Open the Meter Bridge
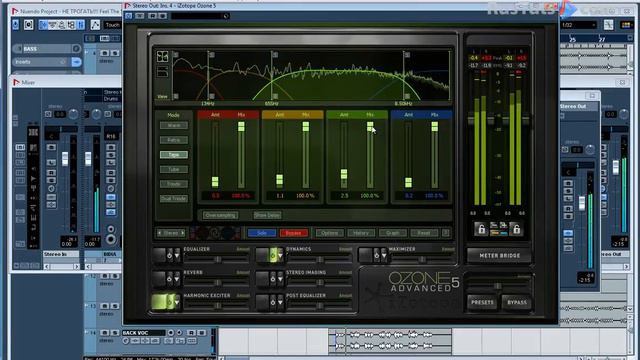The width and height of the screenshot is (640, 360). (x=499, y=256)
